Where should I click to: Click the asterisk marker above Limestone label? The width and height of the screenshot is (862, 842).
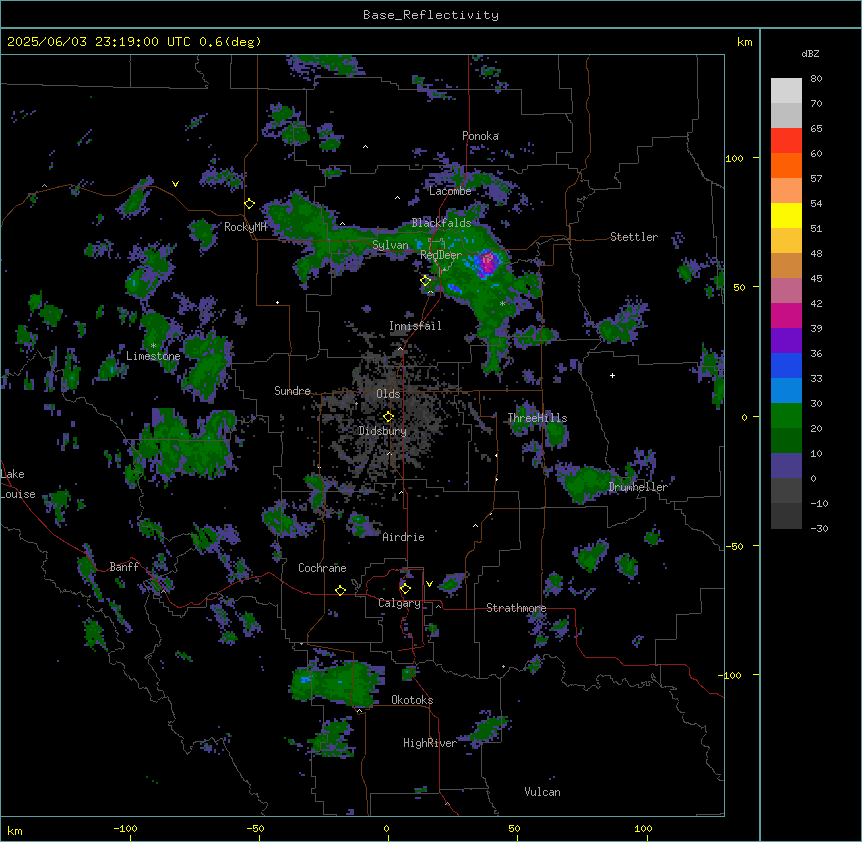point(153,346)
